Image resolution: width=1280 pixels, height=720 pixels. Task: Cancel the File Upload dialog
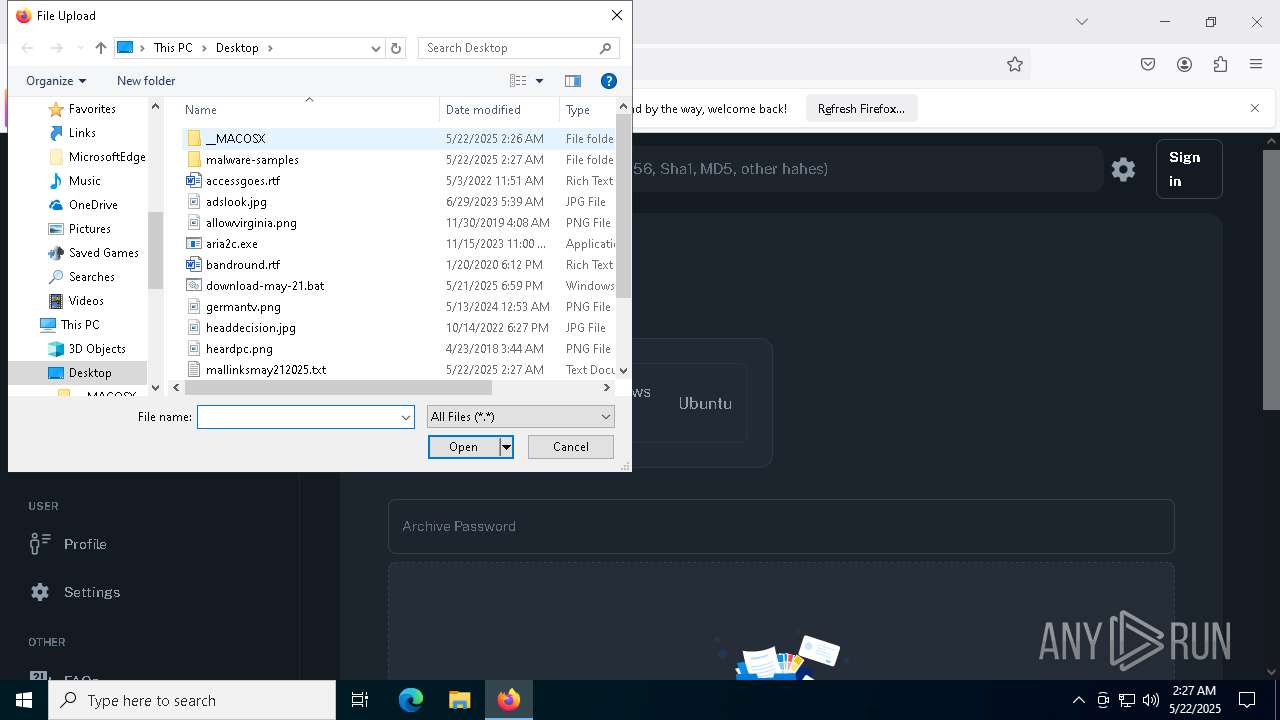click(571, 447)
